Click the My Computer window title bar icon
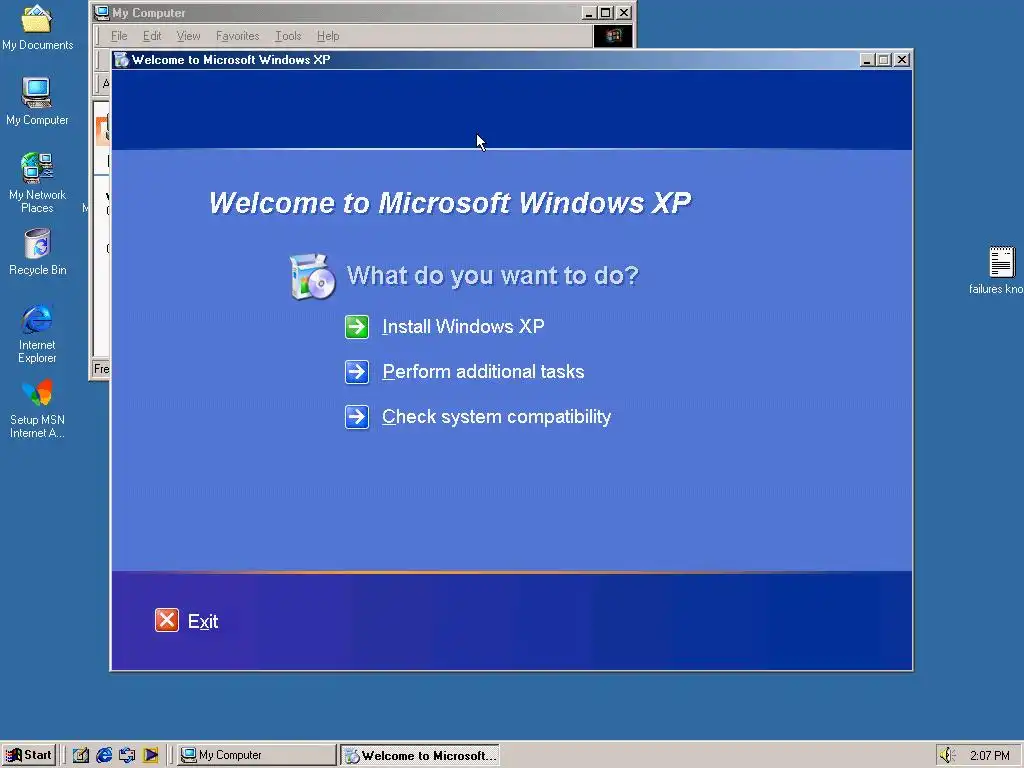Viewport: 1024px width, 768px height. [101, 12]
